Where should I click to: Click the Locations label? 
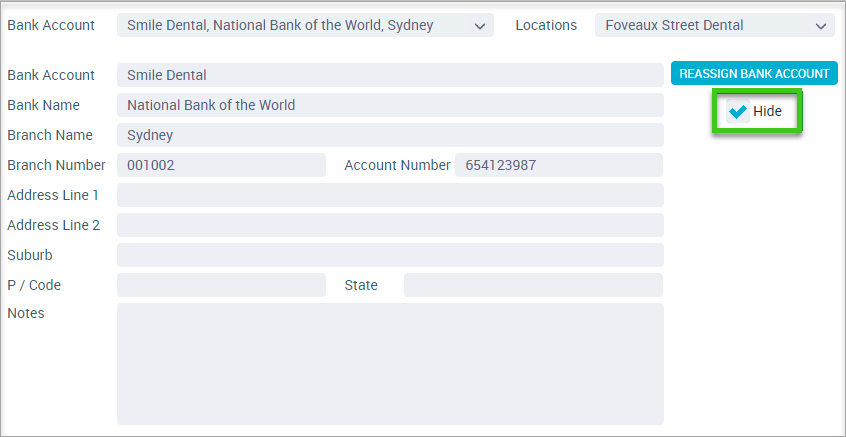pos(546,25)
